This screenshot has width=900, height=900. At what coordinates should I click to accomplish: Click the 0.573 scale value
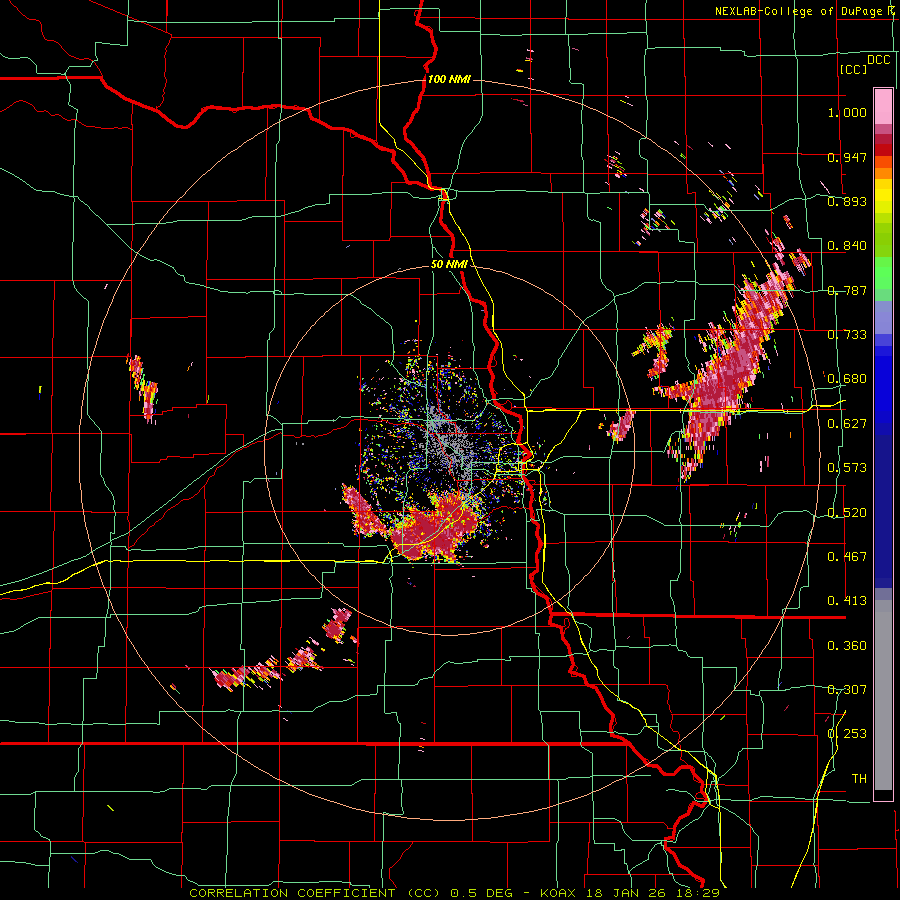coord(847,468)
